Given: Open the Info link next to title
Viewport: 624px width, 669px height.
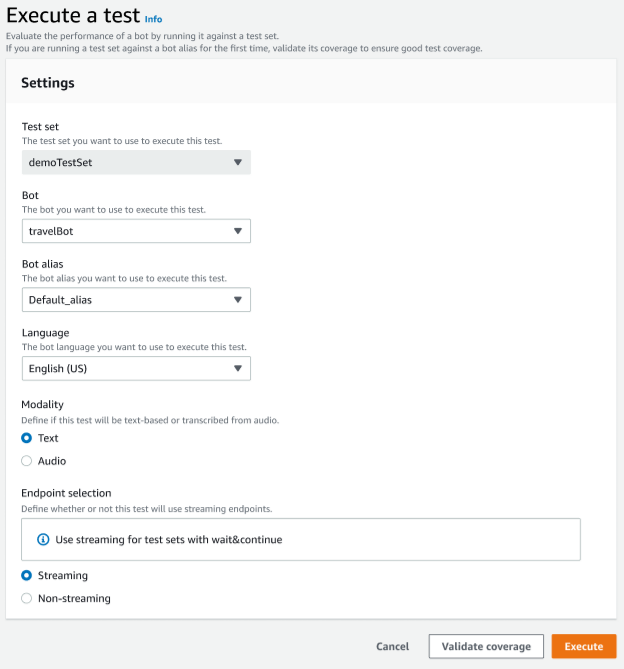Looking at the screenshot, I should pyautogui.click(x=153, y=19).
